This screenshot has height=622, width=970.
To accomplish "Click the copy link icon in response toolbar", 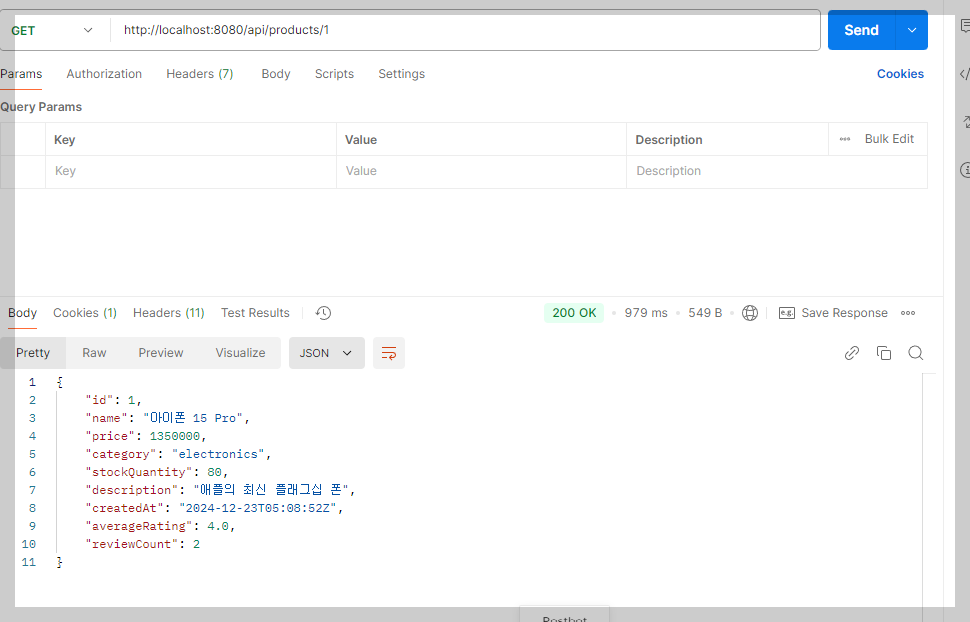I will tap(852, 353).
